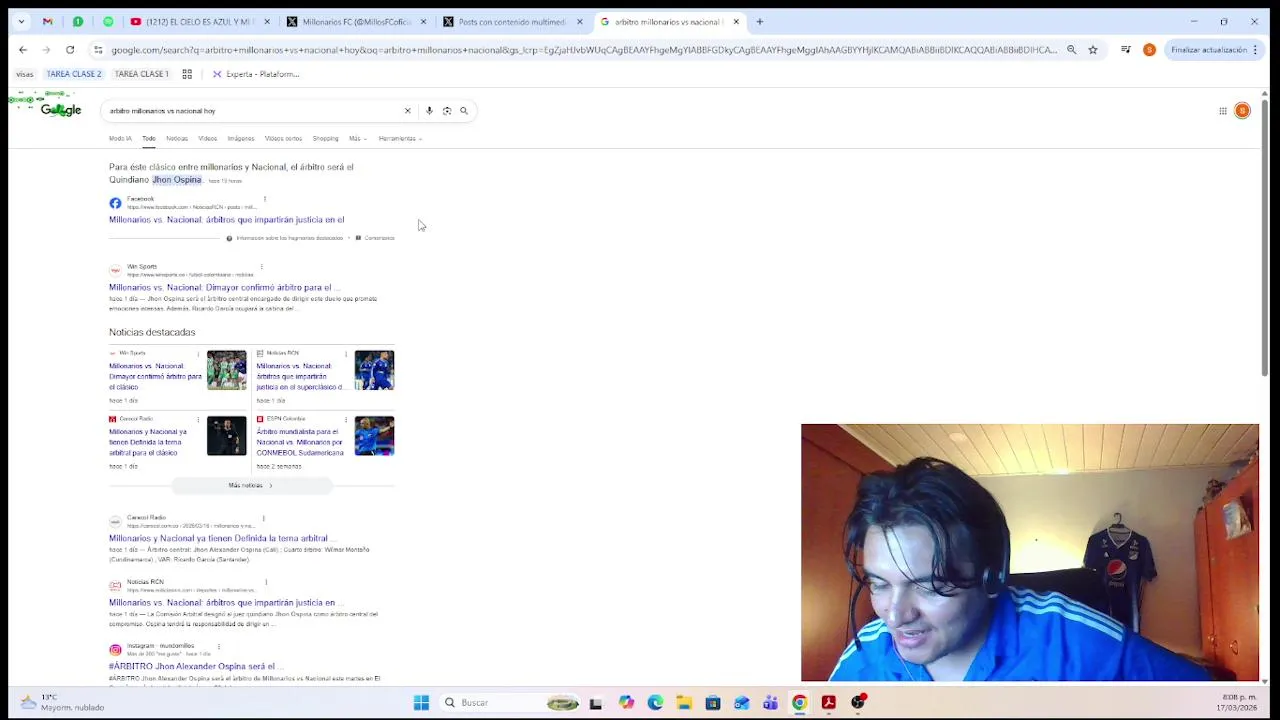Open Adobe Acrobat from taskbar
The image size is (1280, 720).
[x=829, y=703]
